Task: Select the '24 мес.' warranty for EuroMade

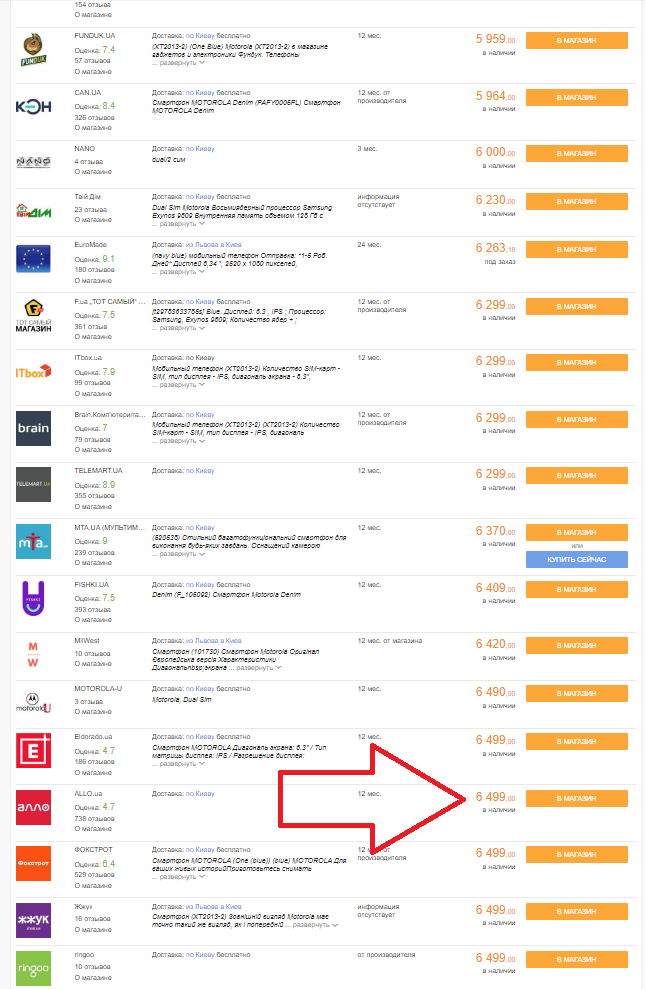Action: 369,245
